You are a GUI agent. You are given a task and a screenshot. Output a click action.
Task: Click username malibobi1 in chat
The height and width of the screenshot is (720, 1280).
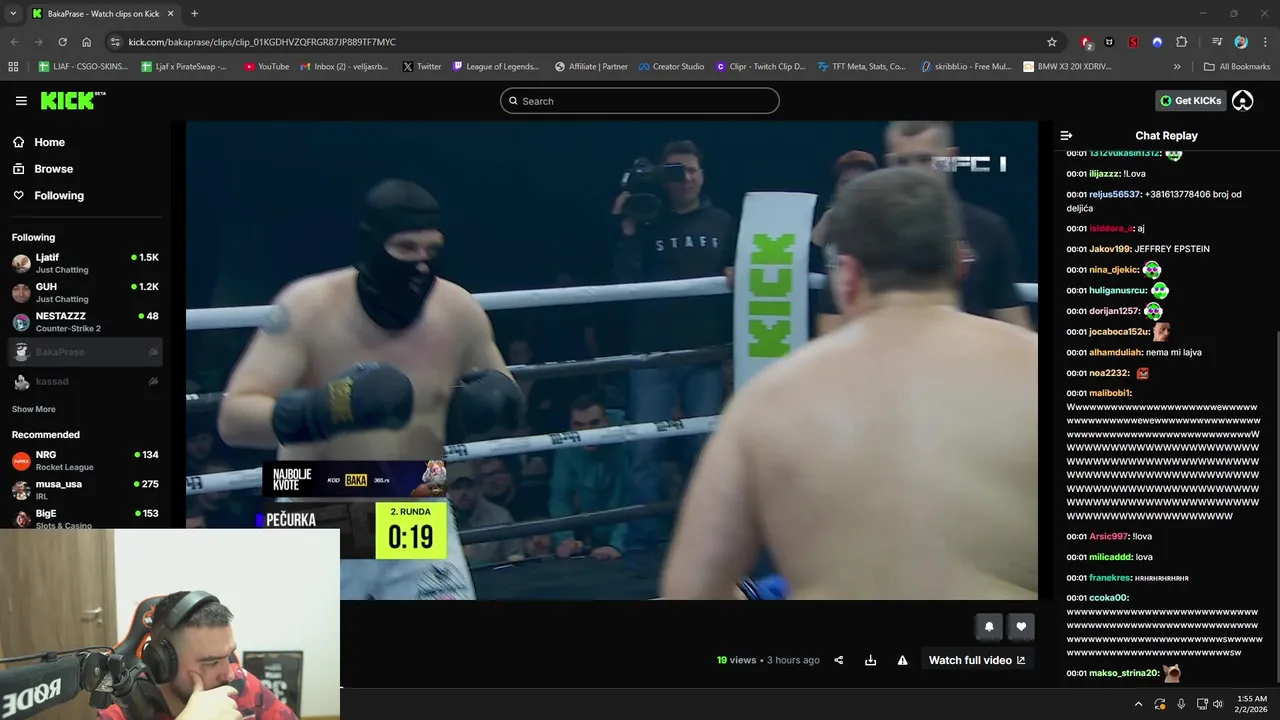pos(1111,393)
